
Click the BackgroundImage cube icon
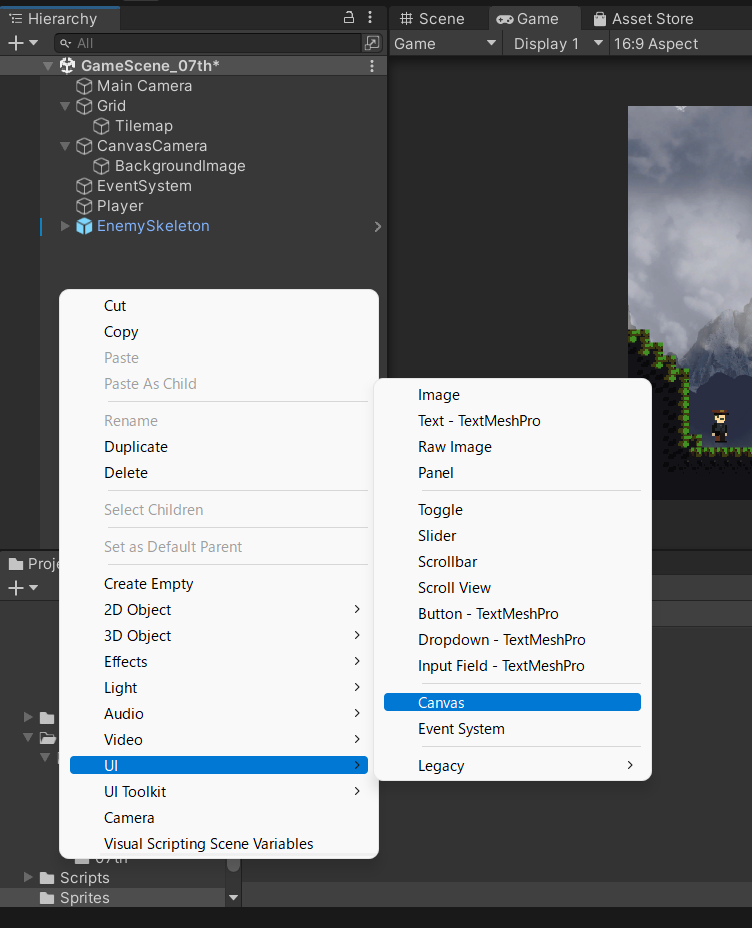coord(101,166)
